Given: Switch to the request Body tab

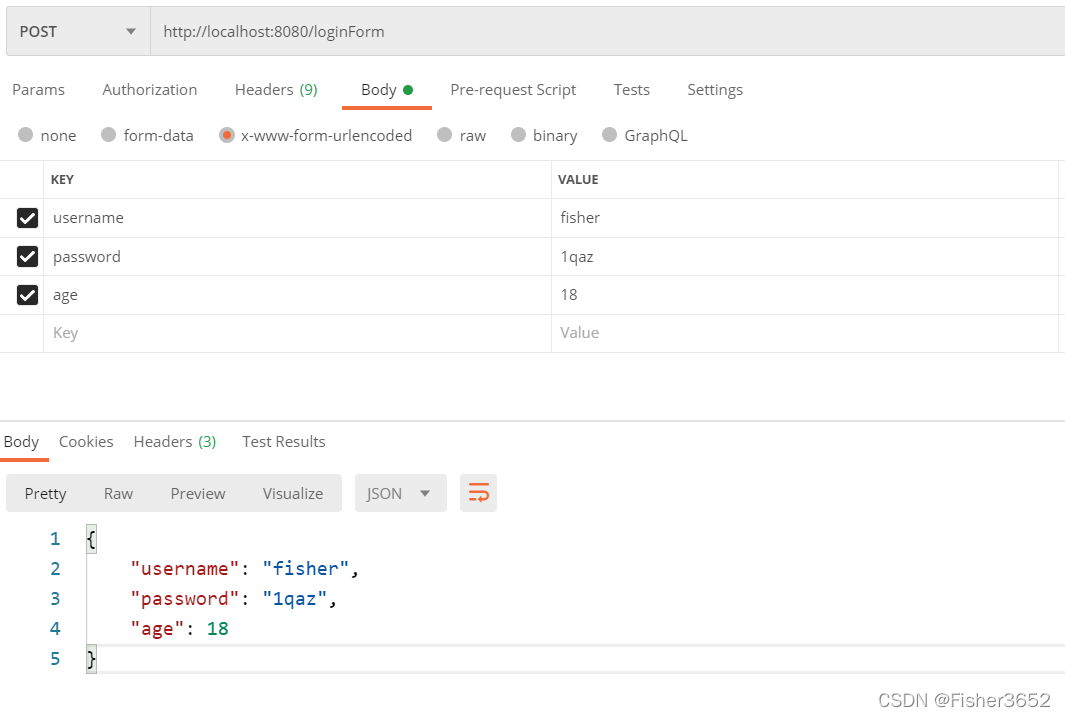Looking at the screenshot, I should (386, 90).
